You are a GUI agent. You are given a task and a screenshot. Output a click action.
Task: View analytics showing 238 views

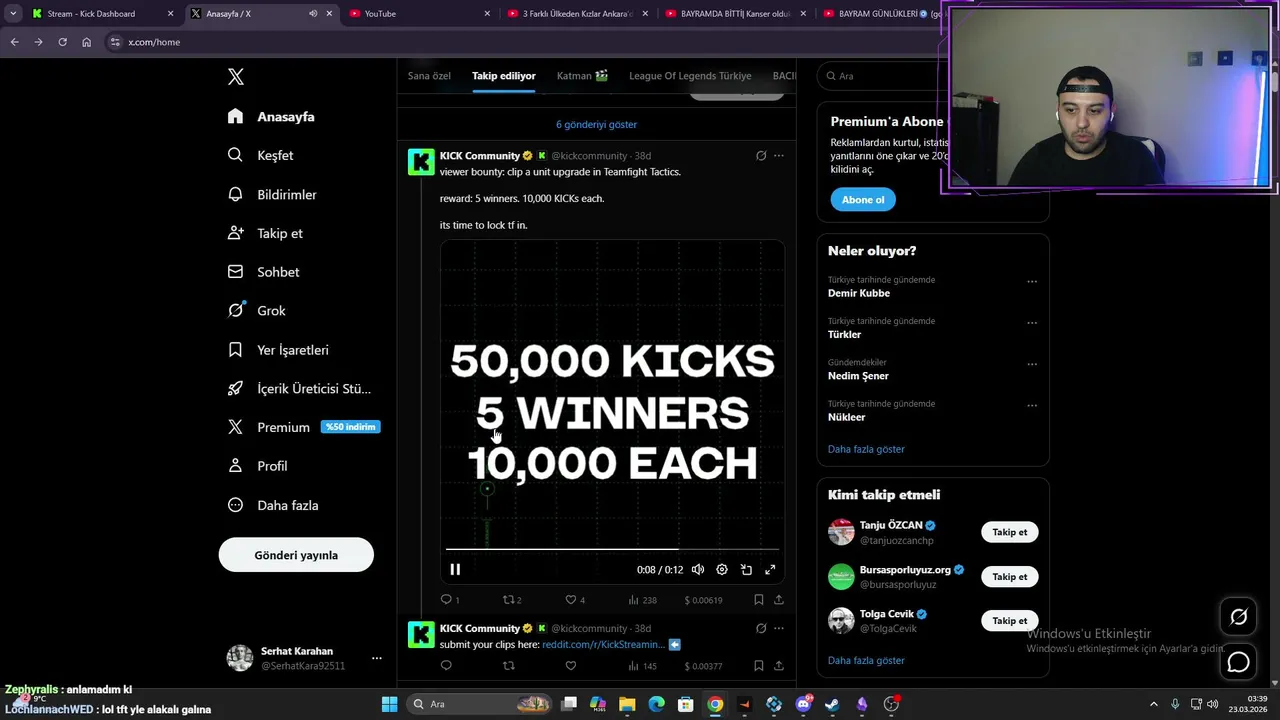coord(642,600)
